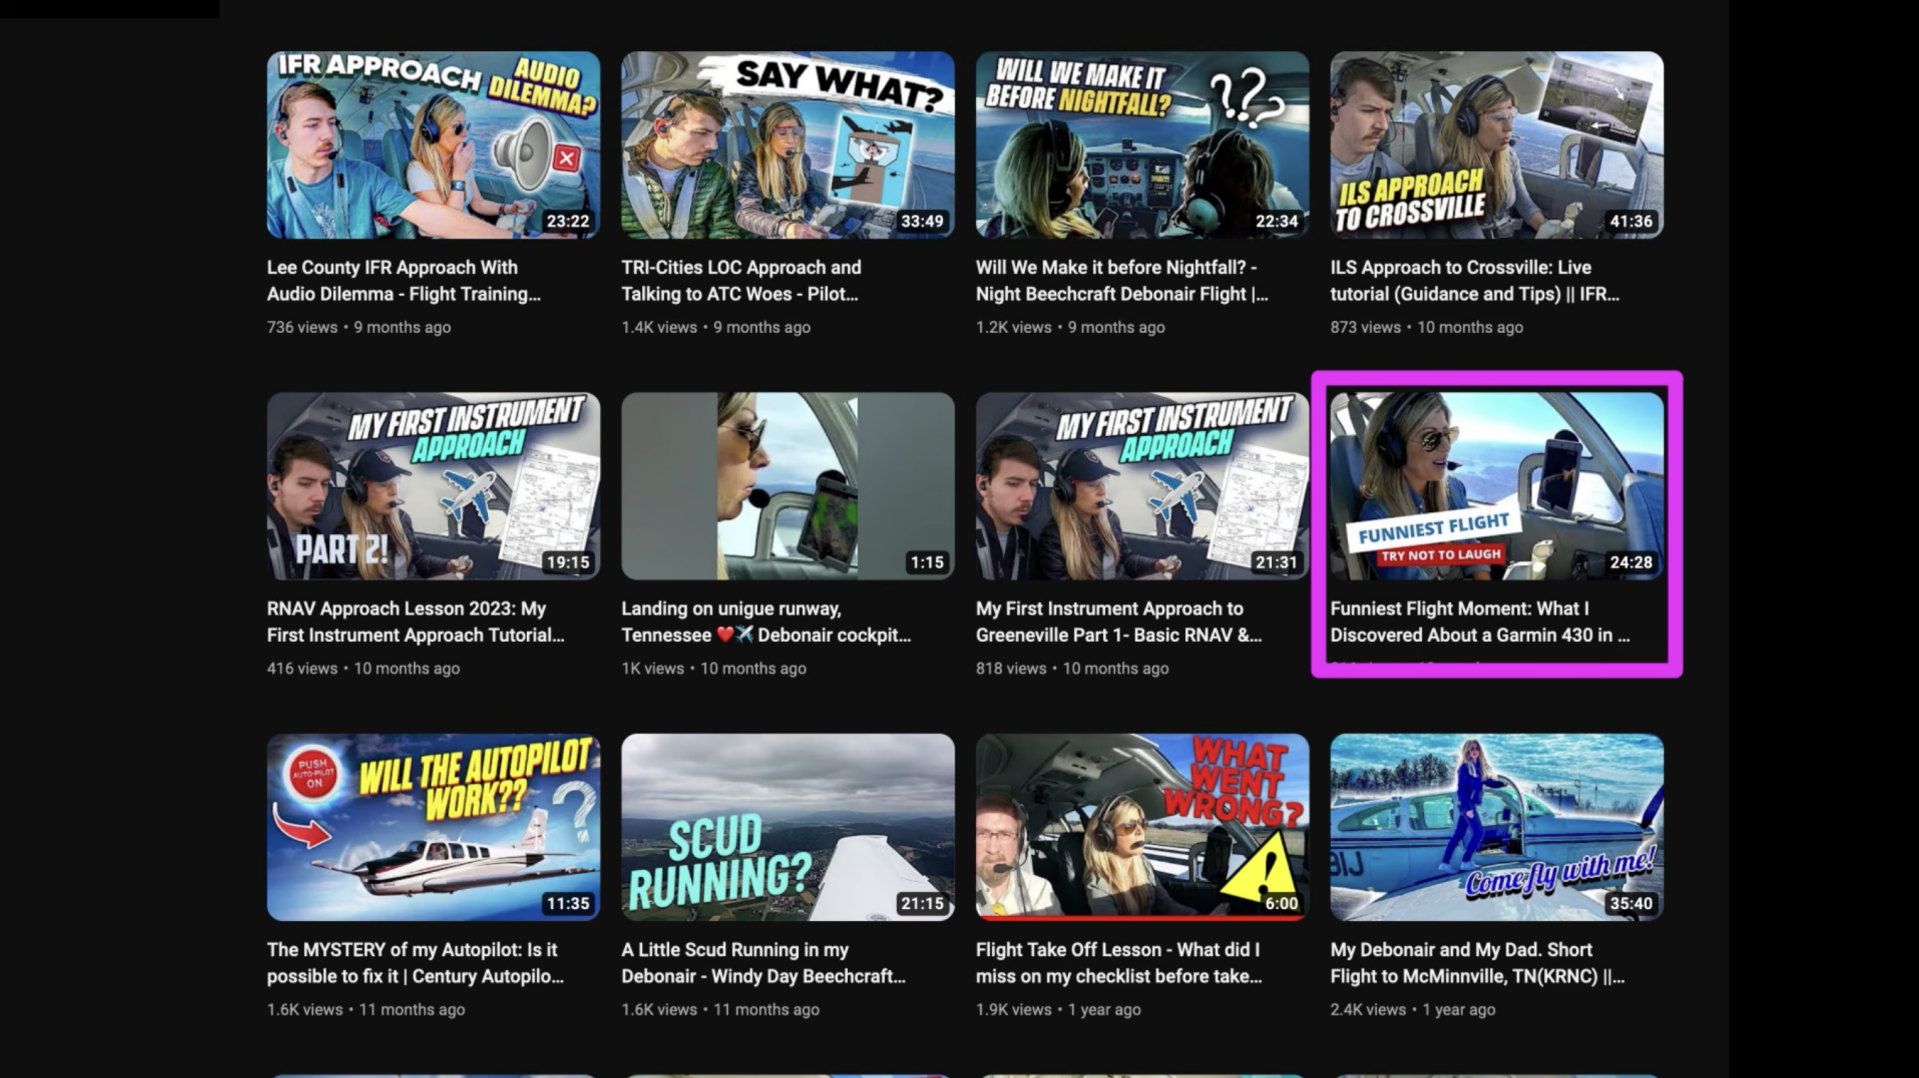Viewport: 1919px width, 1078px height.
Task: Click the 21:31 duration badge
Action: 1276,562
